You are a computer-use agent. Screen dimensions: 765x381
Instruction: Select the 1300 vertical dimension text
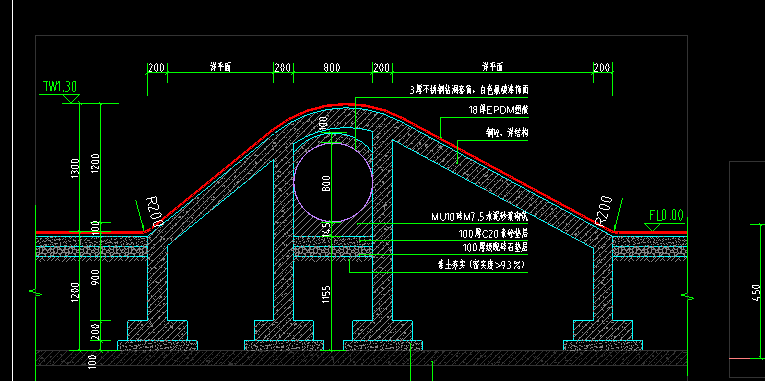(75, 168)
